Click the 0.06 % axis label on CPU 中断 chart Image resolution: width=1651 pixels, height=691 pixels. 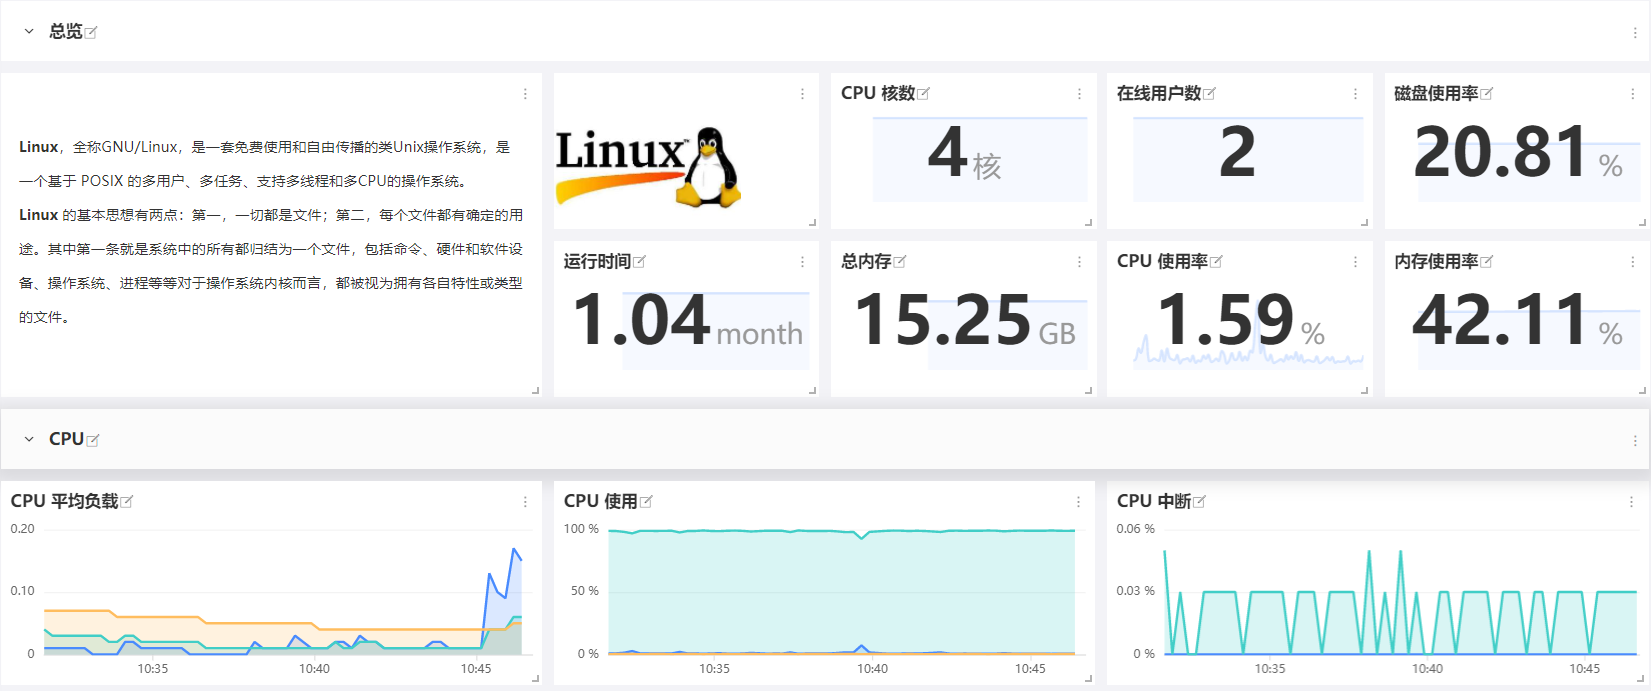[x=1135, y=529]
